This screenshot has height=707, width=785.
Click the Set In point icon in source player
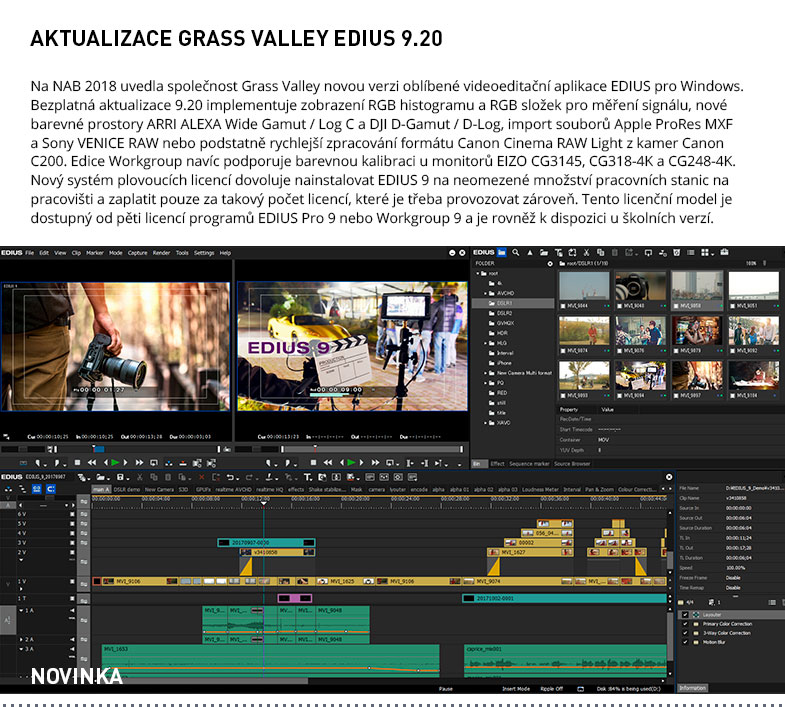click(39, 463)
